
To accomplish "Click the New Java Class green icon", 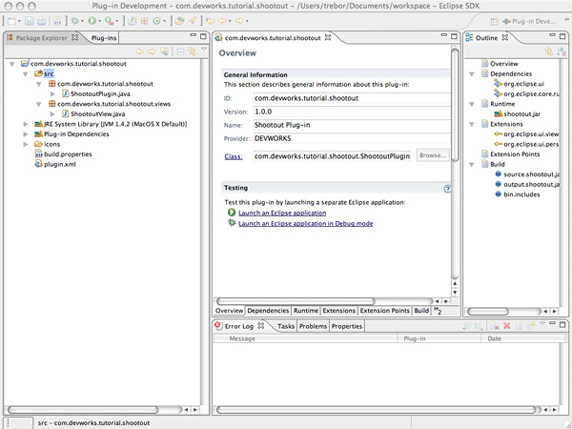I will 157,21.
